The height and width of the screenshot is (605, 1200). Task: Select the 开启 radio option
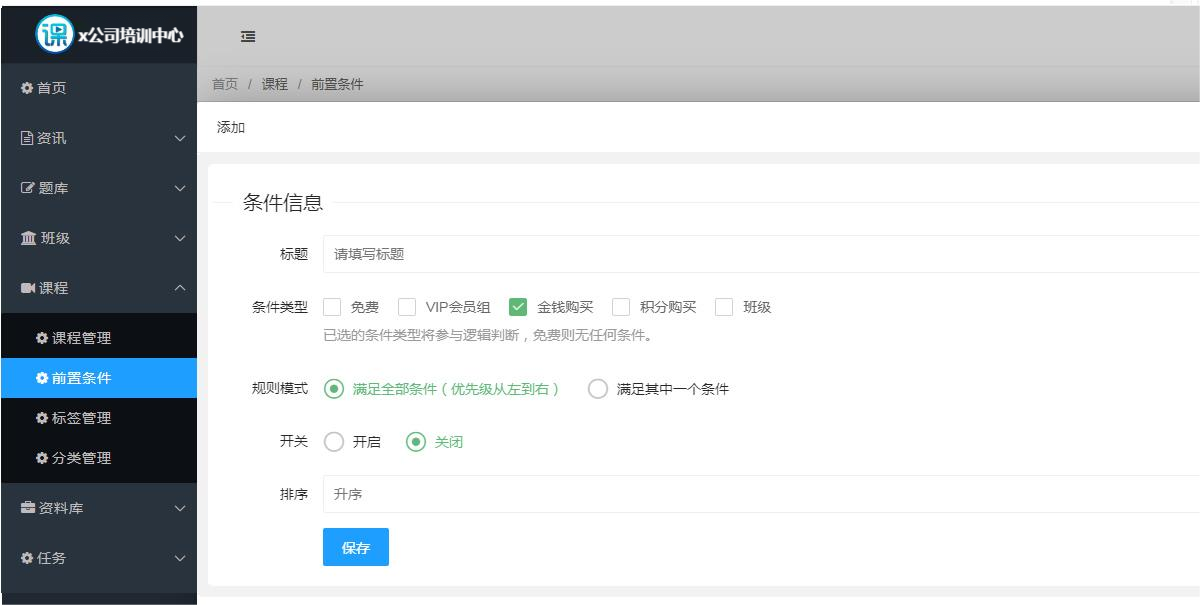pyautogui.click(x=334, y=442)
